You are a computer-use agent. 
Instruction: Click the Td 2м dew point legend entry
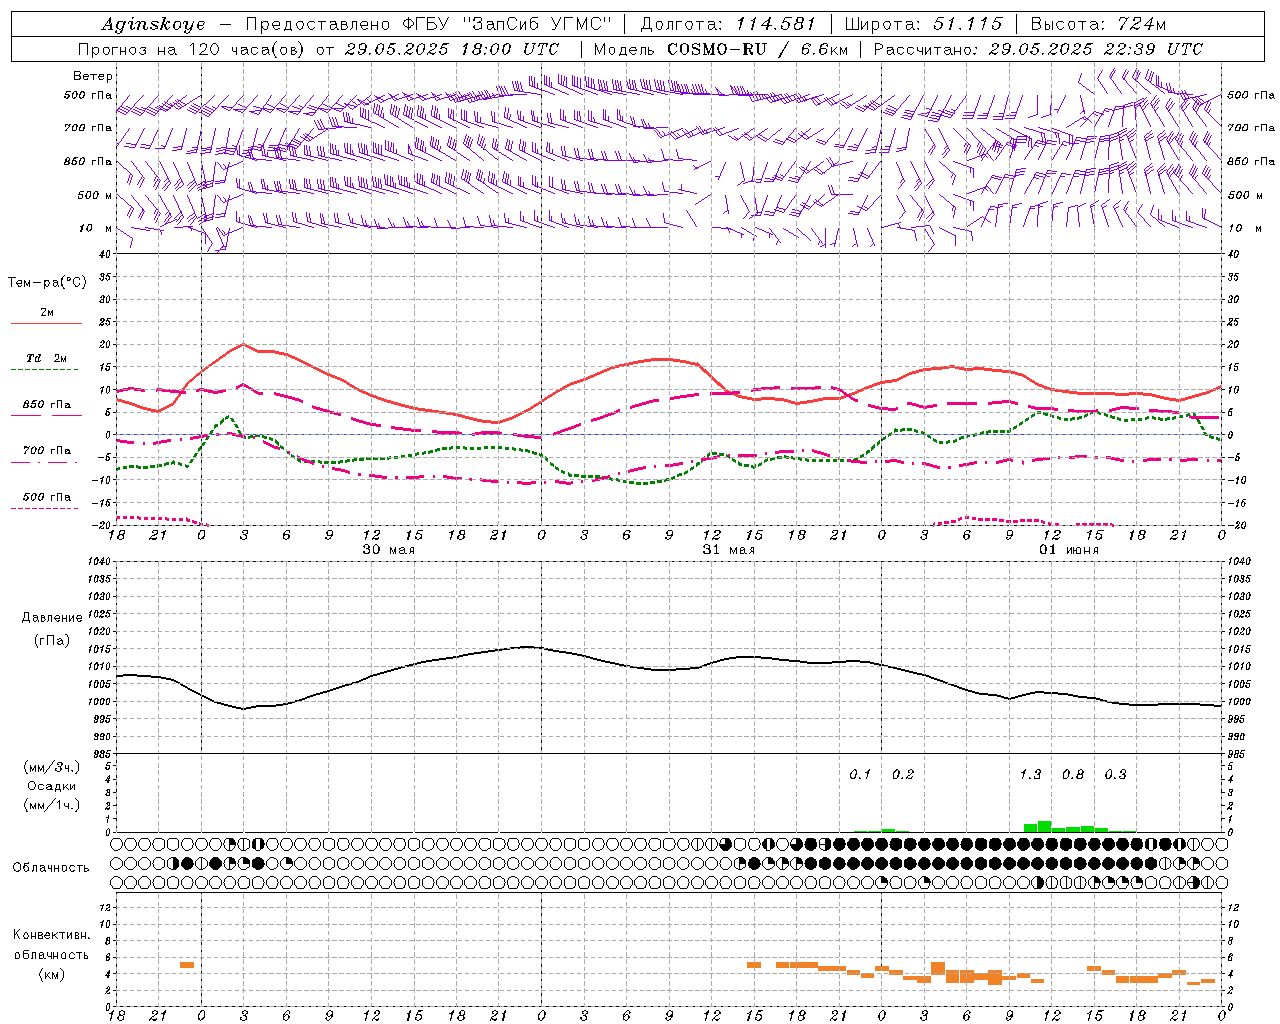tap(47, 358)
